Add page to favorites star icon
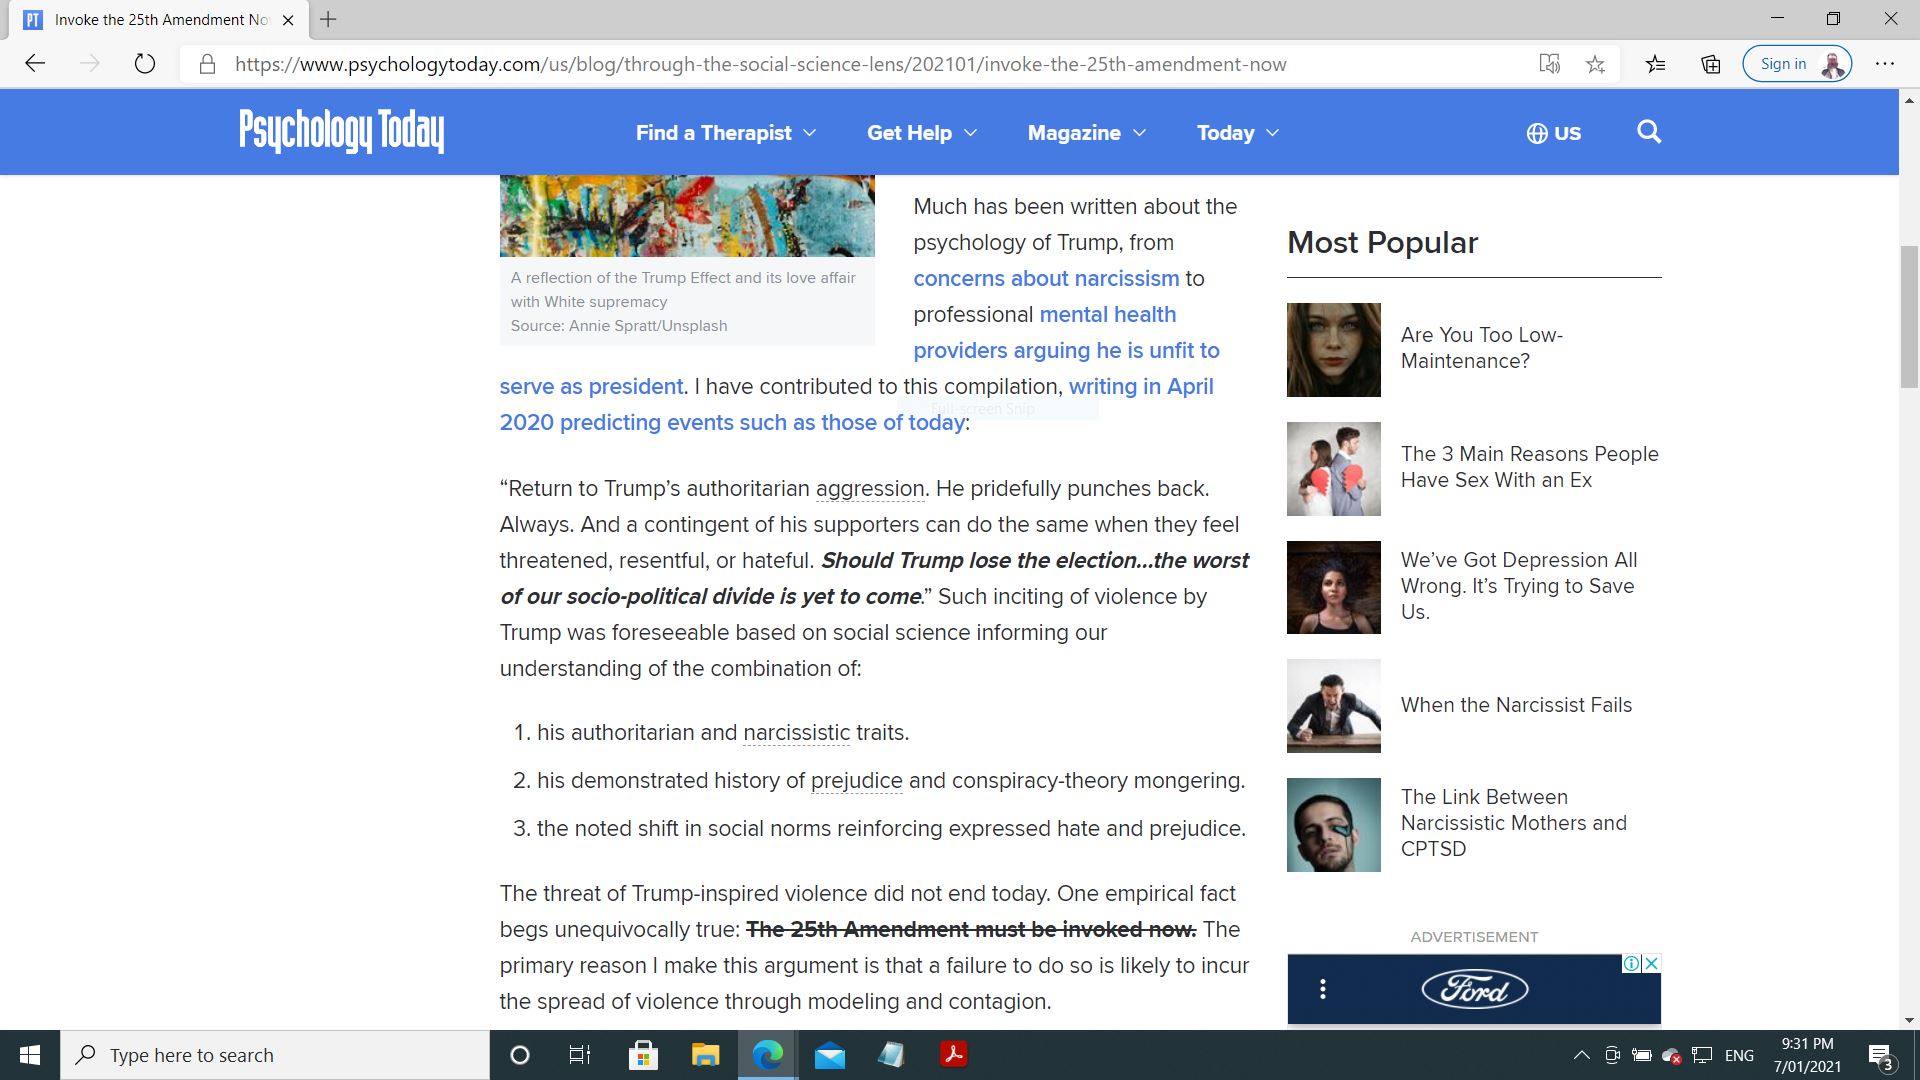The width and height of the screenshot is (1920, 1080). 1595,64
